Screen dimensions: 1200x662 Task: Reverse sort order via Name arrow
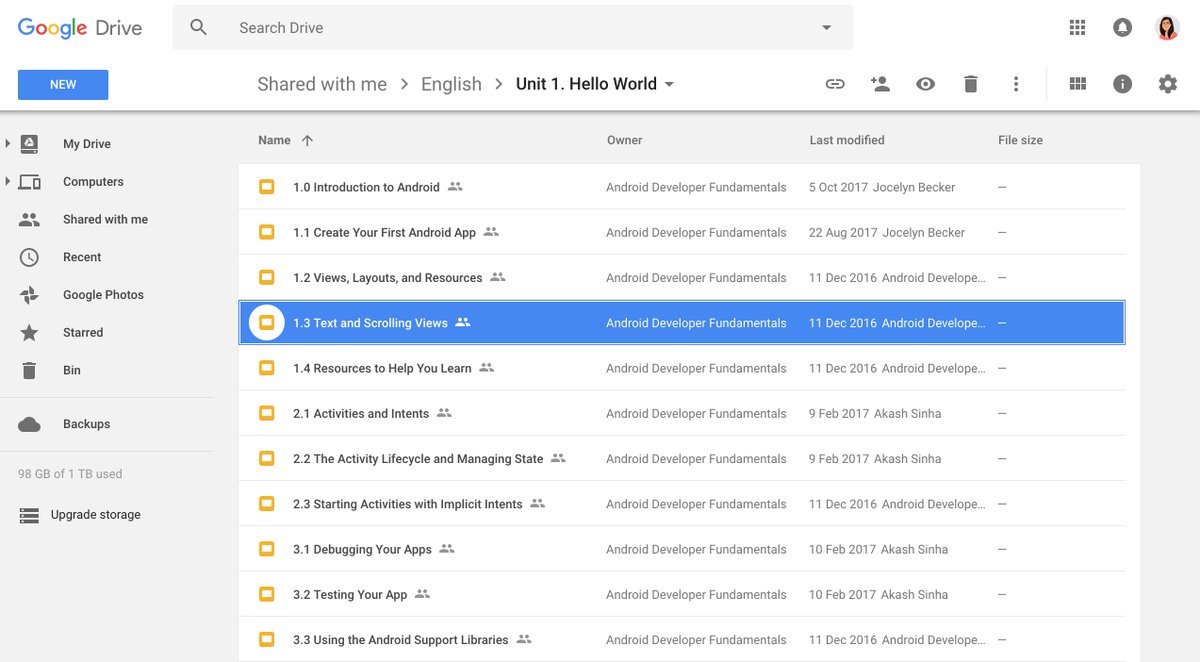(307, 140)
